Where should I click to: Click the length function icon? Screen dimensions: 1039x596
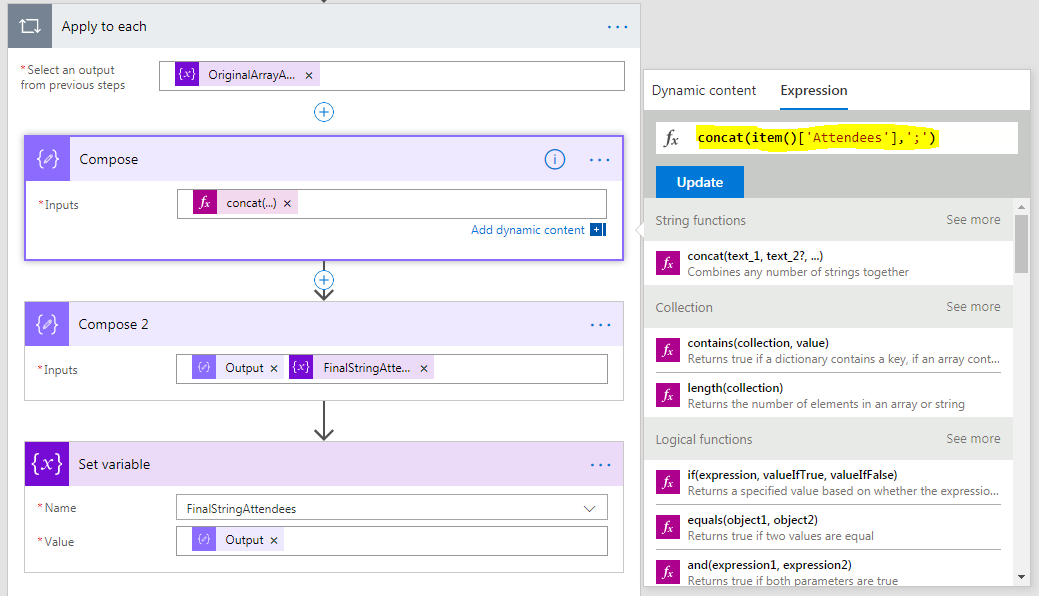(x=667, y=394)
